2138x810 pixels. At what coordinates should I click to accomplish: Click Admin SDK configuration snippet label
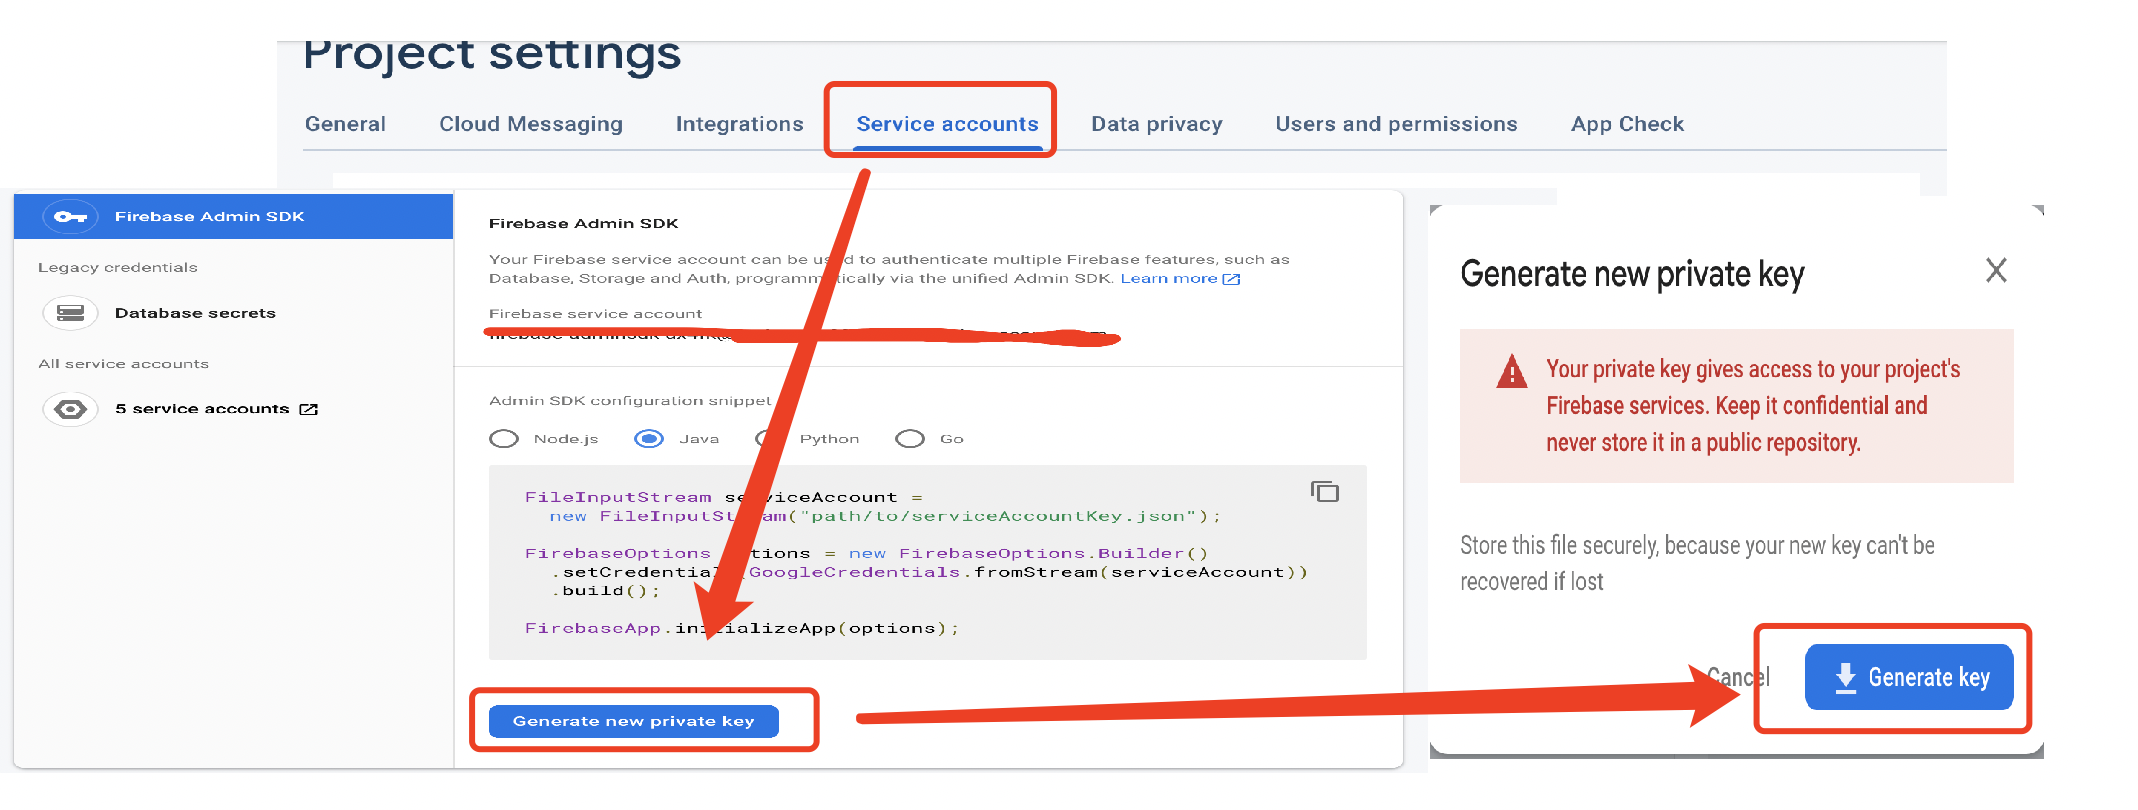(x=630, y=401)
